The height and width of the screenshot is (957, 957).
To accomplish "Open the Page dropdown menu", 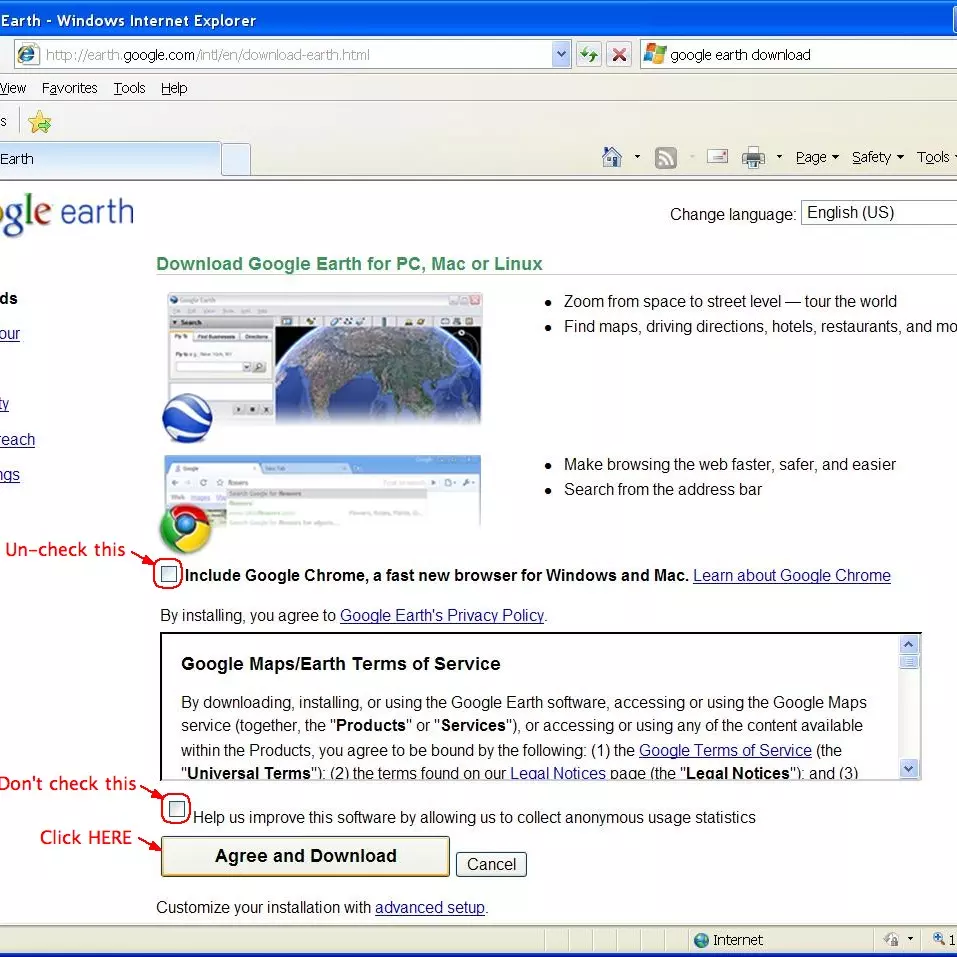I will pyautogui.click(x=816, y=157).
